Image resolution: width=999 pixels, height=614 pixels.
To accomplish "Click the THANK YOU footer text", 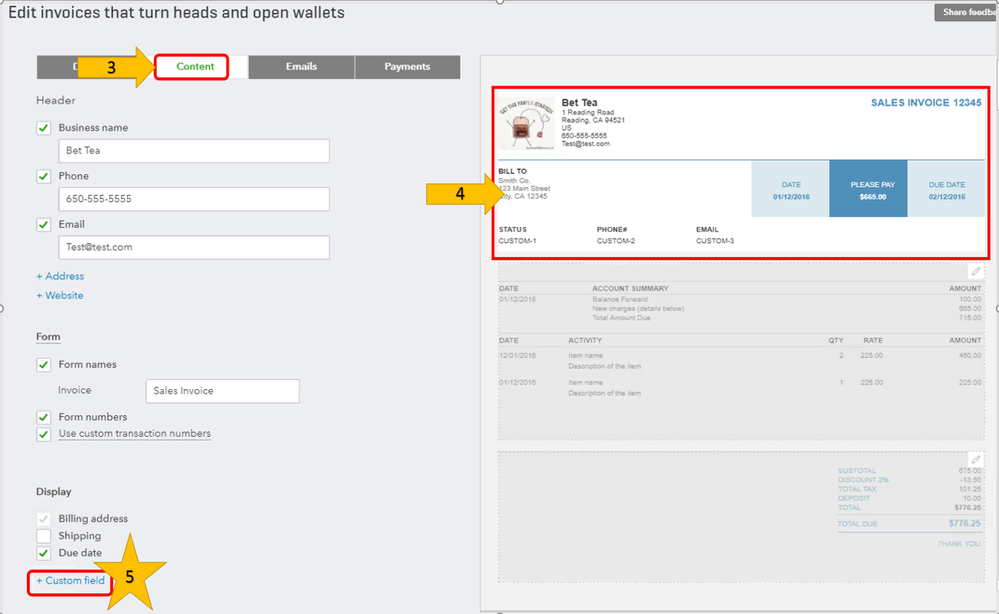I will (x=958, y=544).
